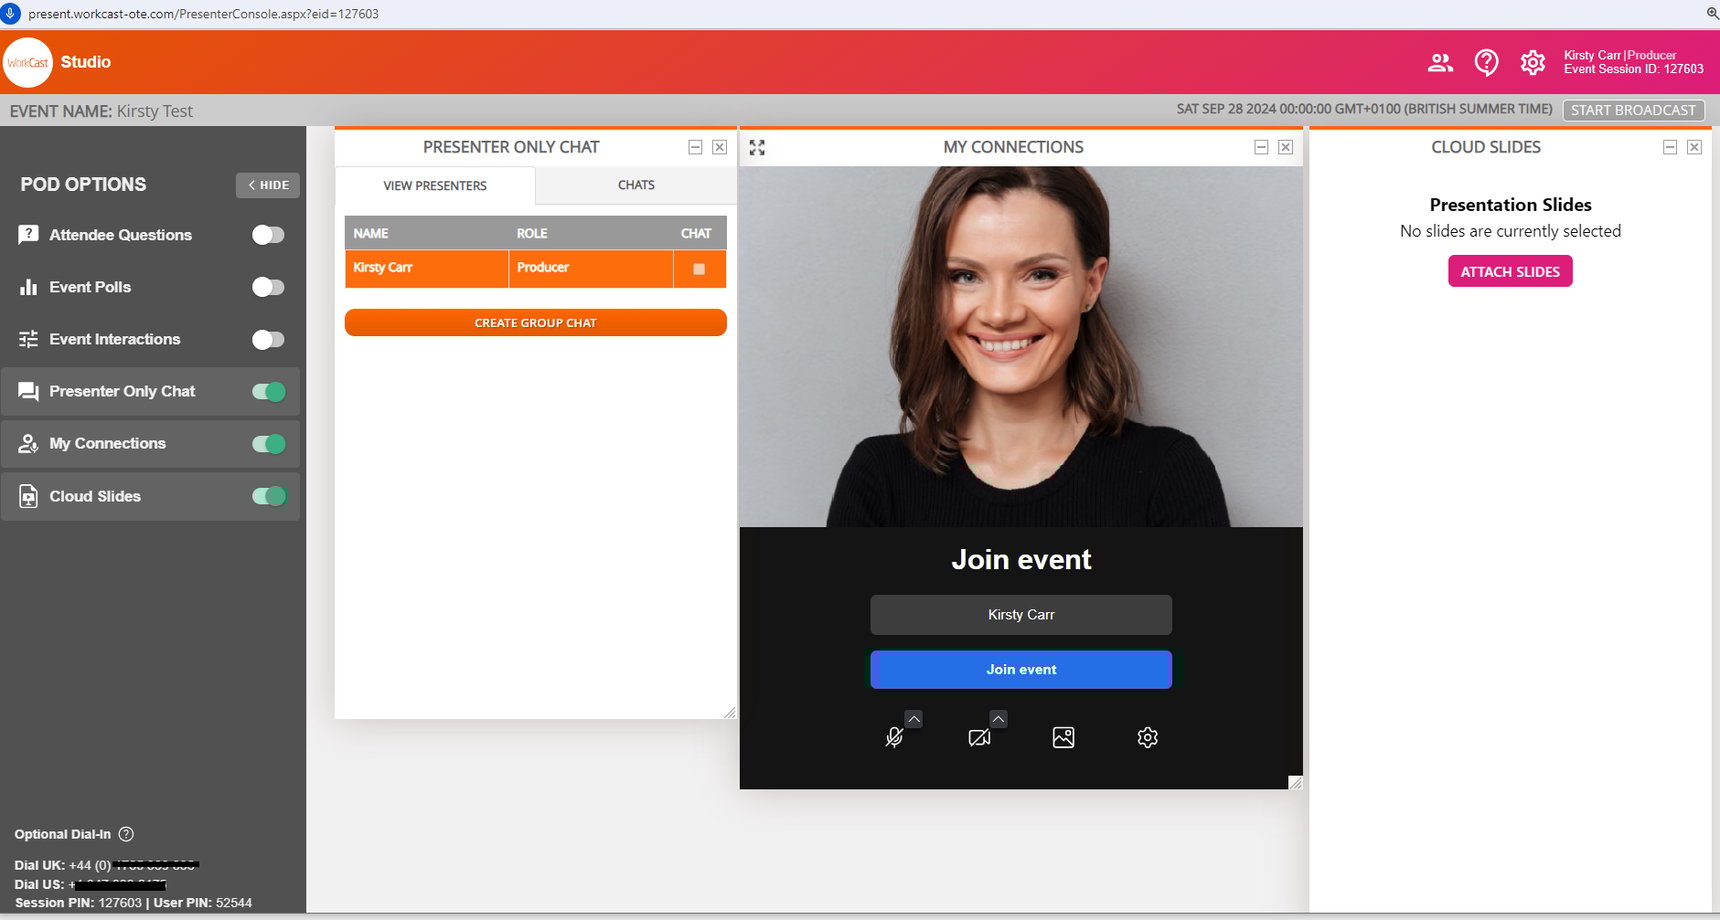Enable the Attendee Questions toggle
1720x920 pixels.
(x=268, y=235)
